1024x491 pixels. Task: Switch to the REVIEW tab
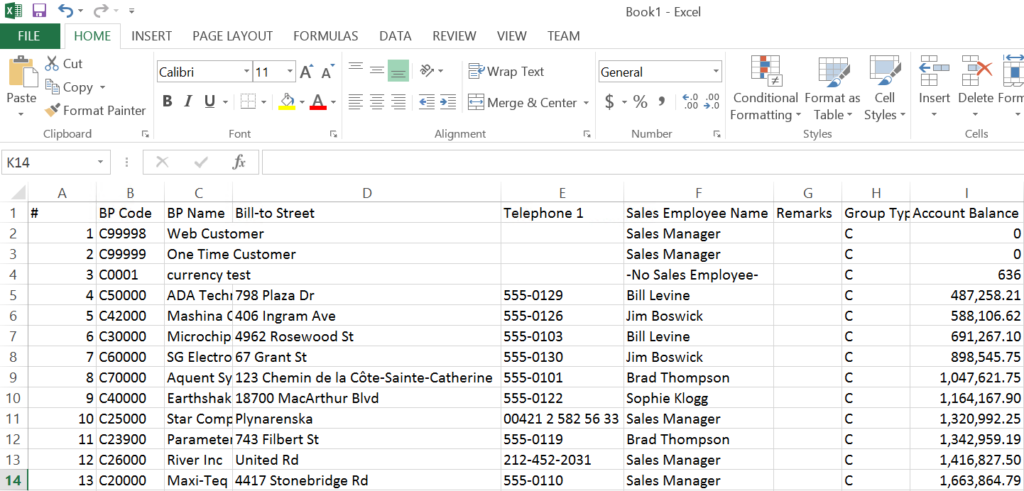pyautogui.click(x=455, y=36)
